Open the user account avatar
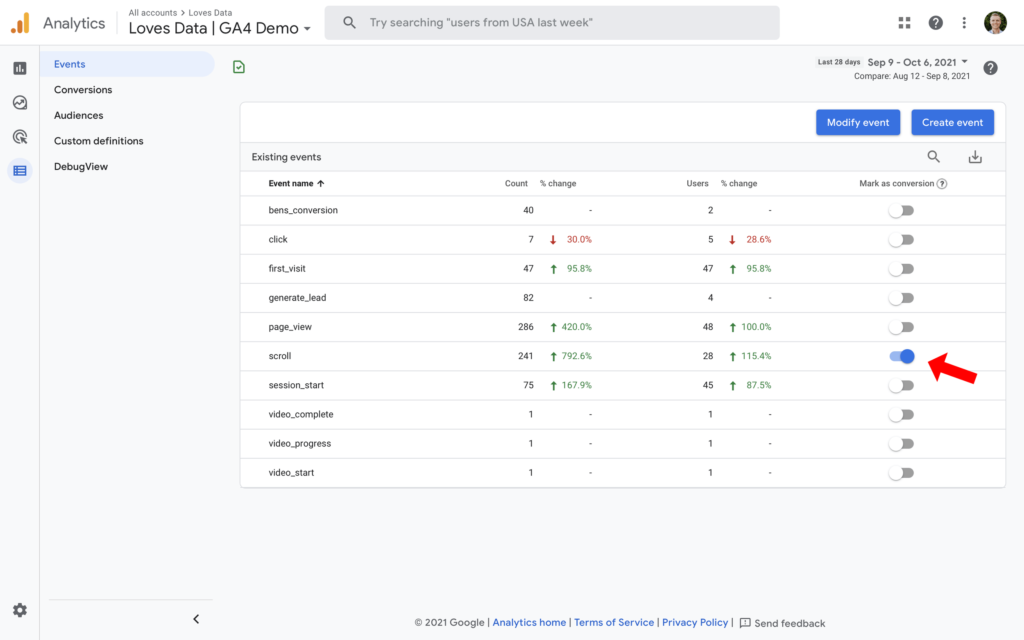 pyautogui.click(x=995, y=23)
